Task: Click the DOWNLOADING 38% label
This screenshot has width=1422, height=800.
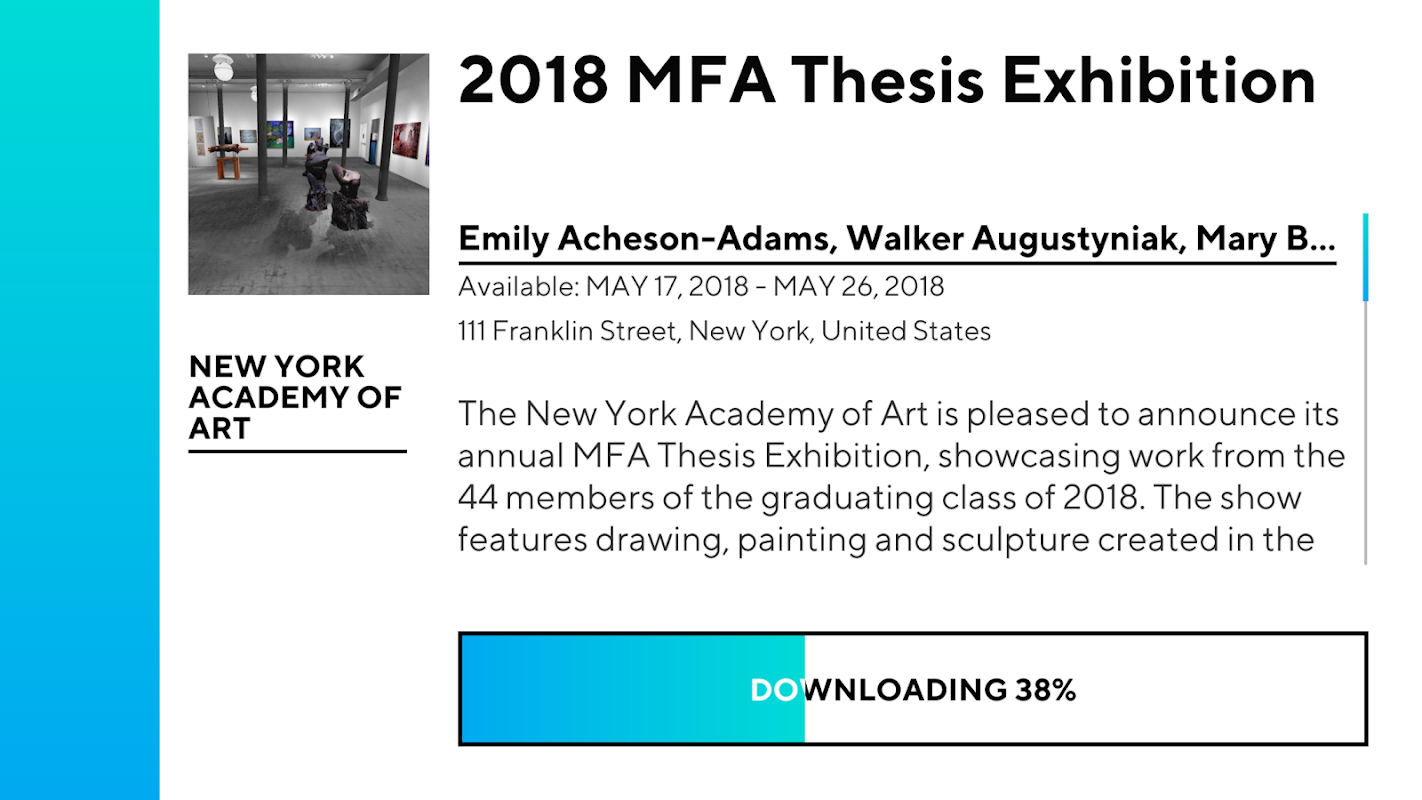Action: point(912,690)
